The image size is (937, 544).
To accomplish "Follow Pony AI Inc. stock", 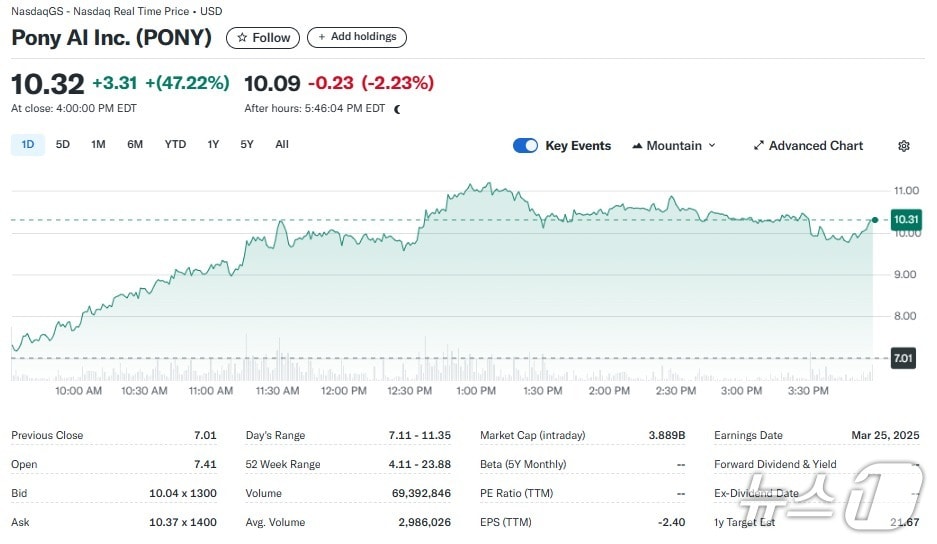I will tap(263, 38).
